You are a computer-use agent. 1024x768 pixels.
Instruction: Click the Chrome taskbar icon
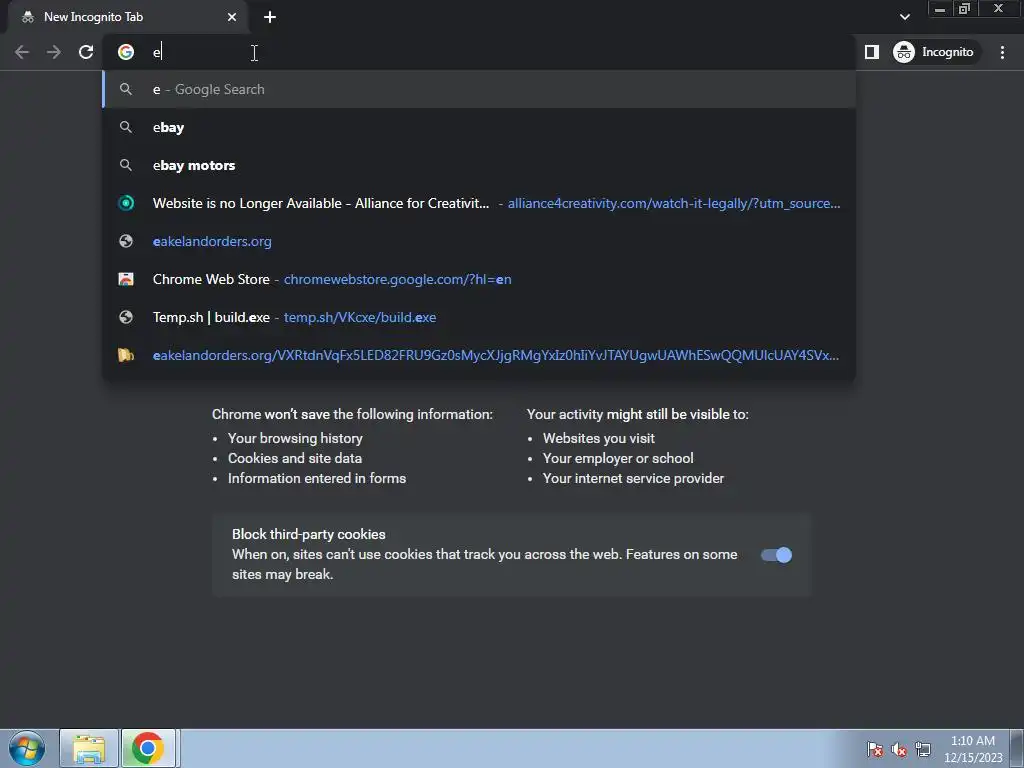148,748
